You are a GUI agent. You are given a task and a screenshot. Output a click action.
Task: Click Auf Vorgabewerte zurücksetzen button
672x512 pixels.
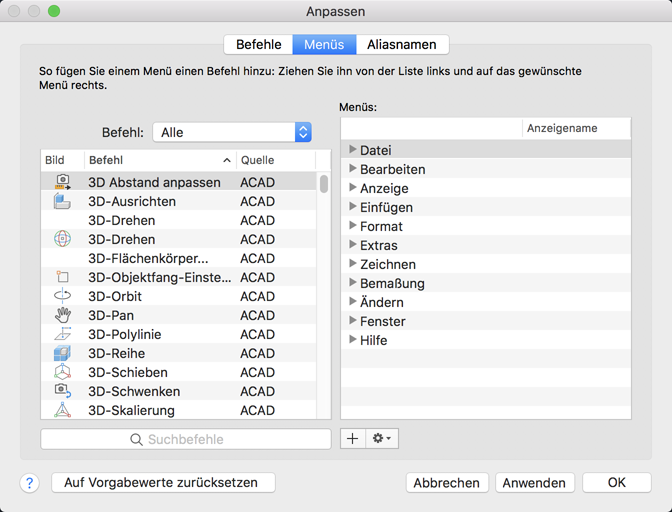161,482
